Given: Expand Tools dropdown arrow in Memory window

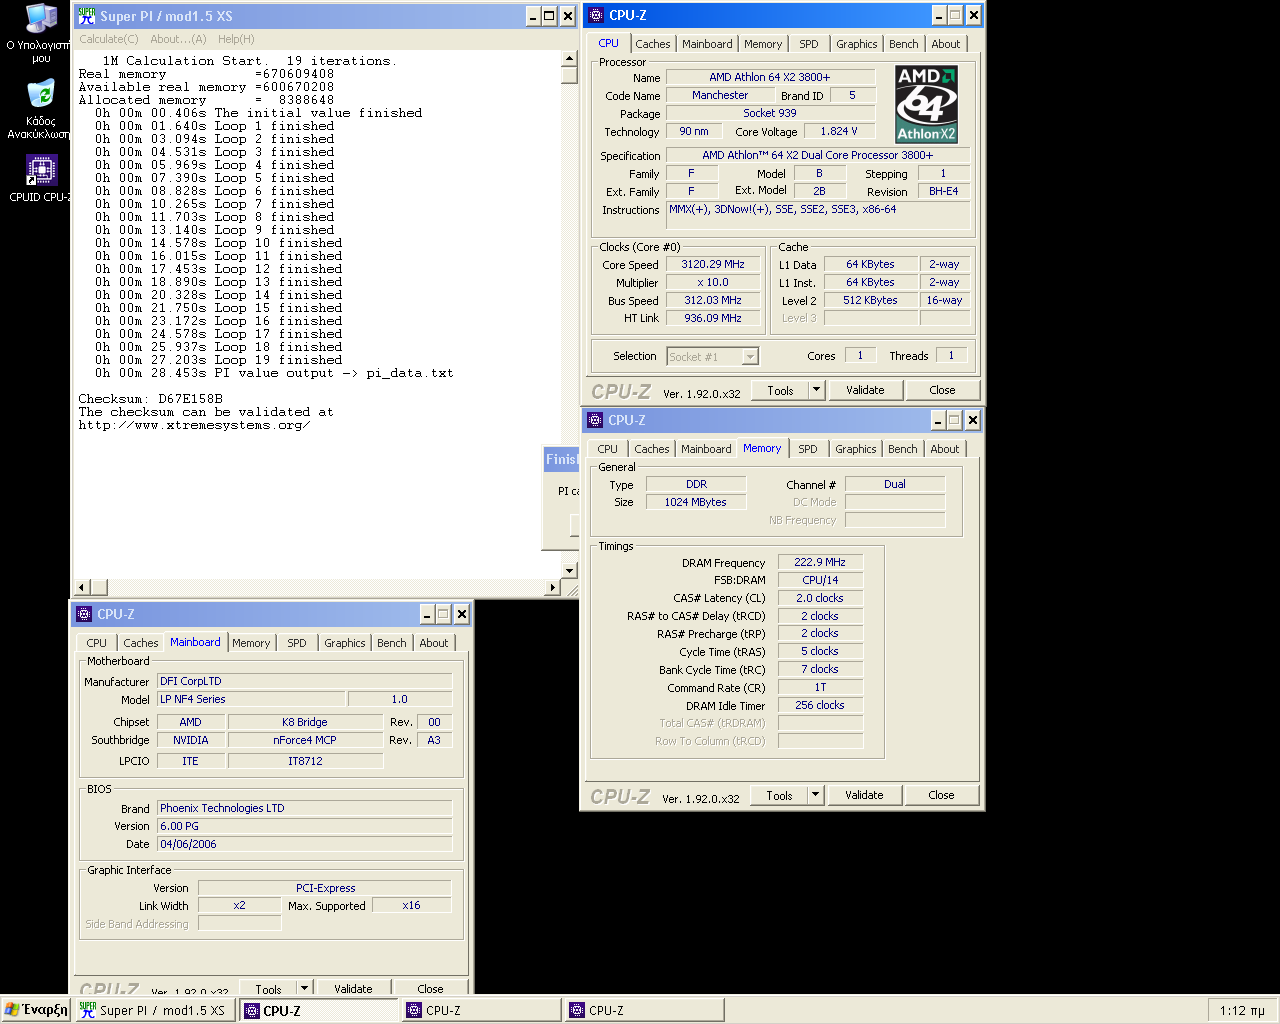Looking at the screenshot, I should (815, 795).
